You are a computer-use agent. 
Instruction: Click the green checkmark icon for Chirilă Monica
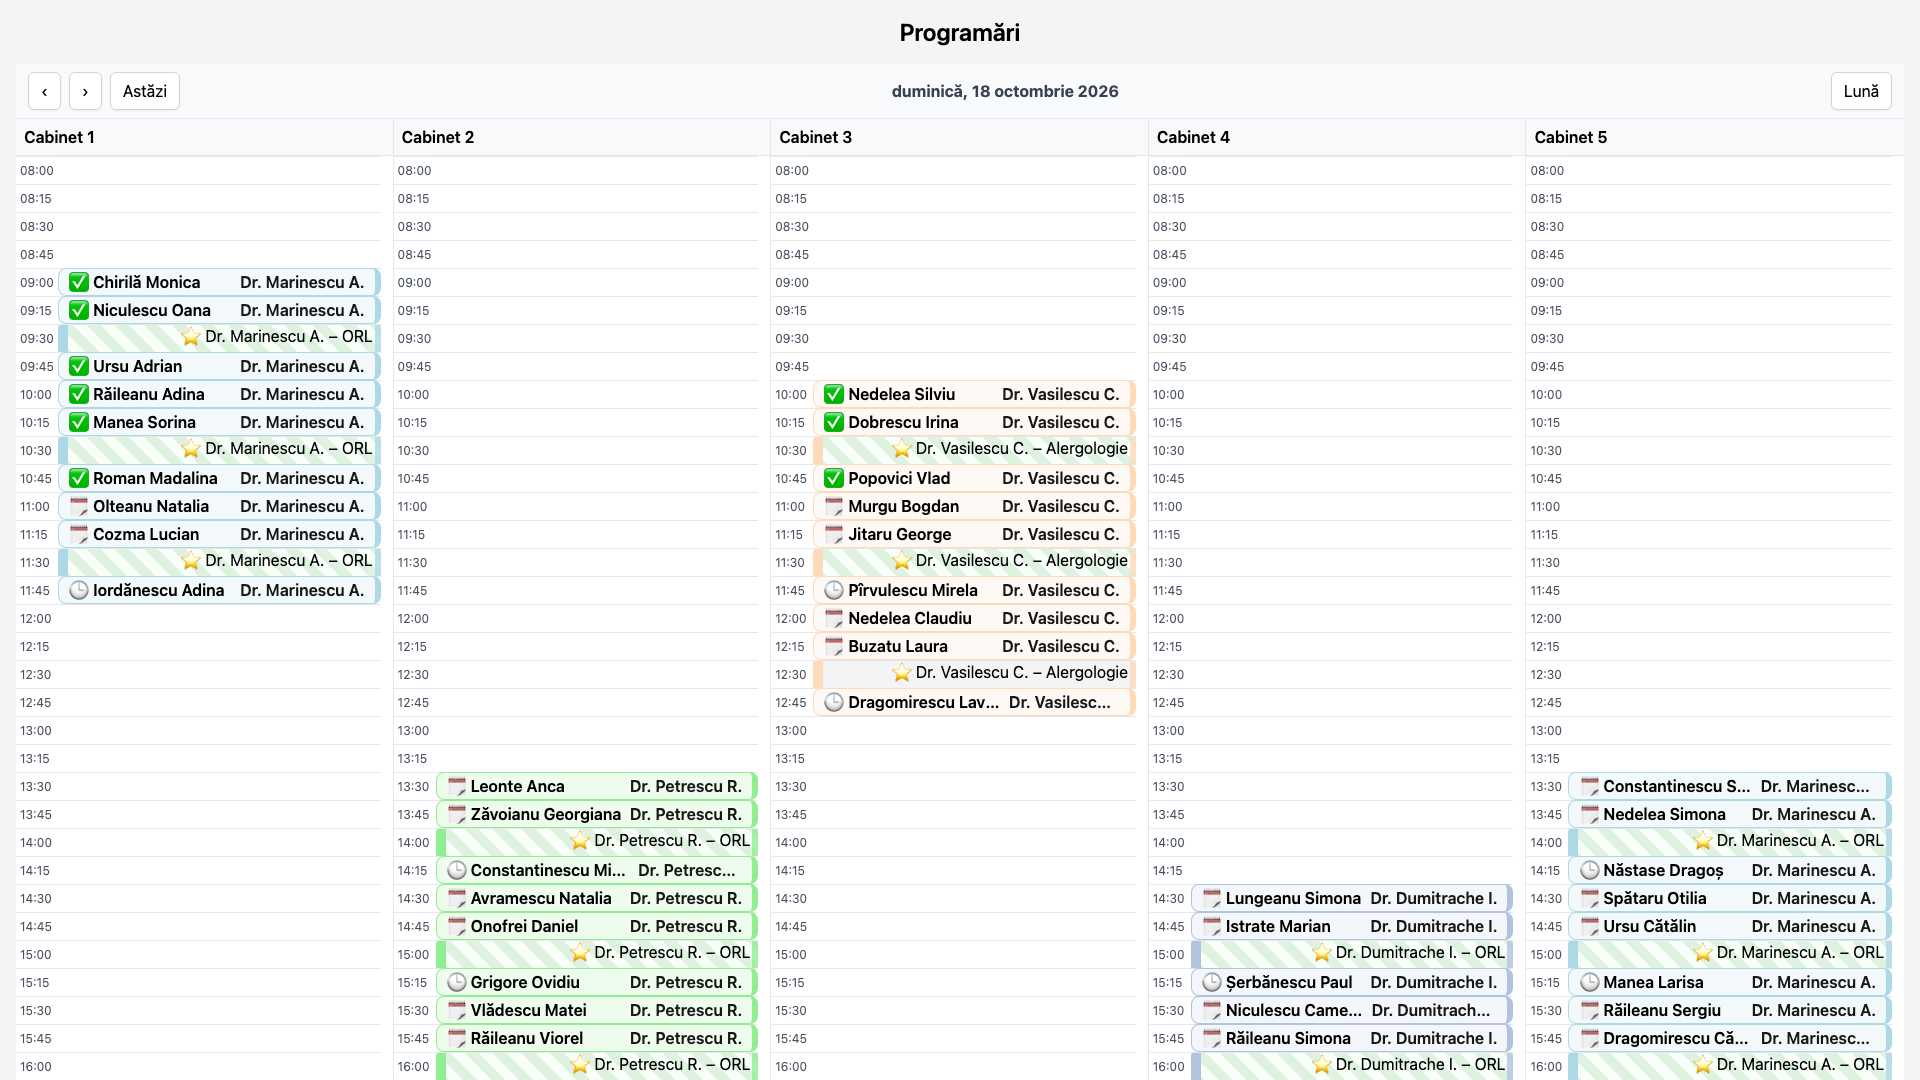(x=79, y=282)
